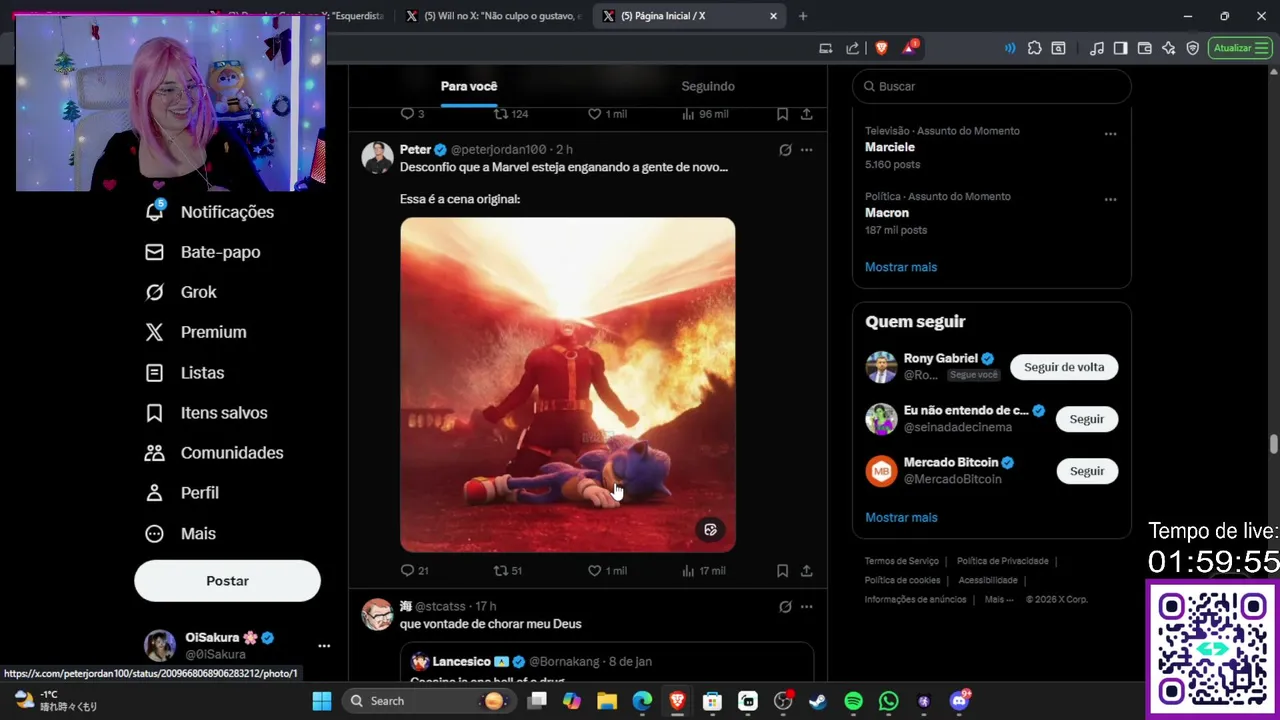1280x720 pixels.
Task: Click the Atualizar browser update button
Action: coord(1240,48)
